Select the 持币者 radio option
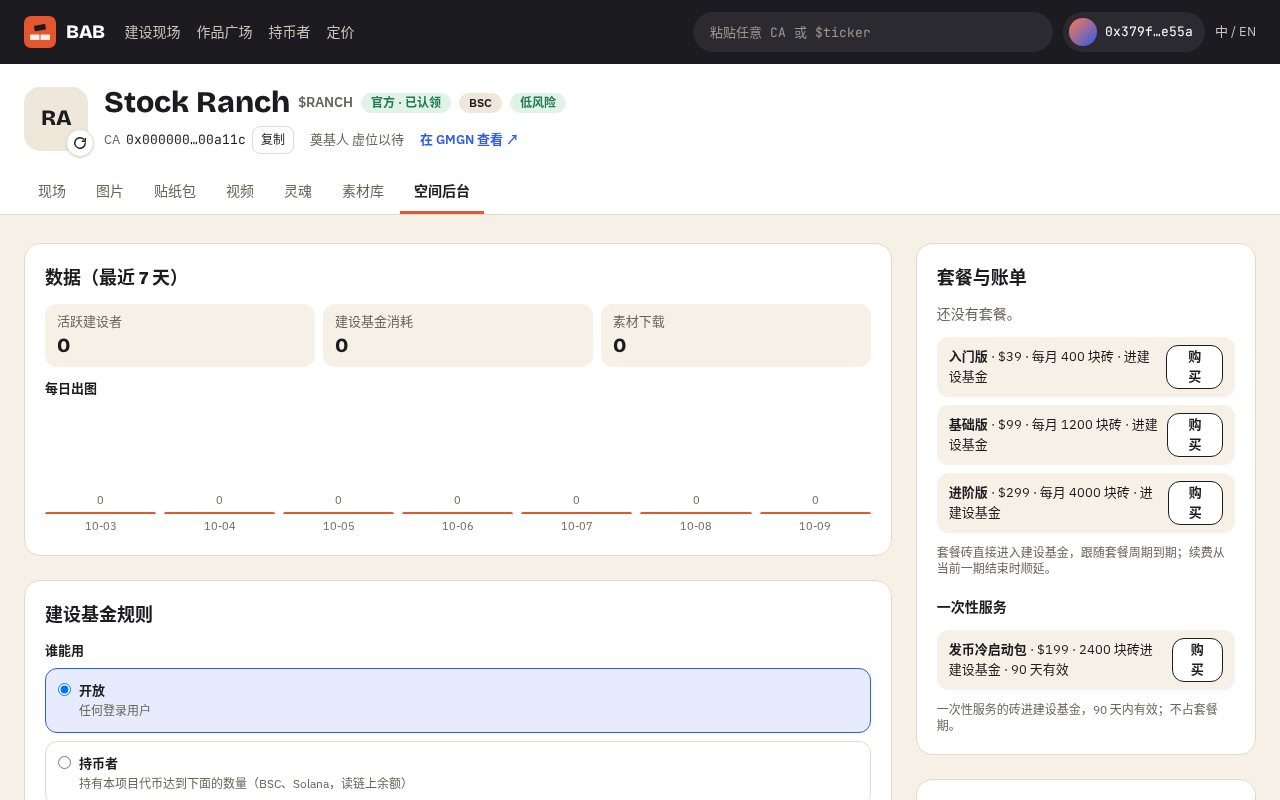The image size is (1280, 800). coord(64,762)
